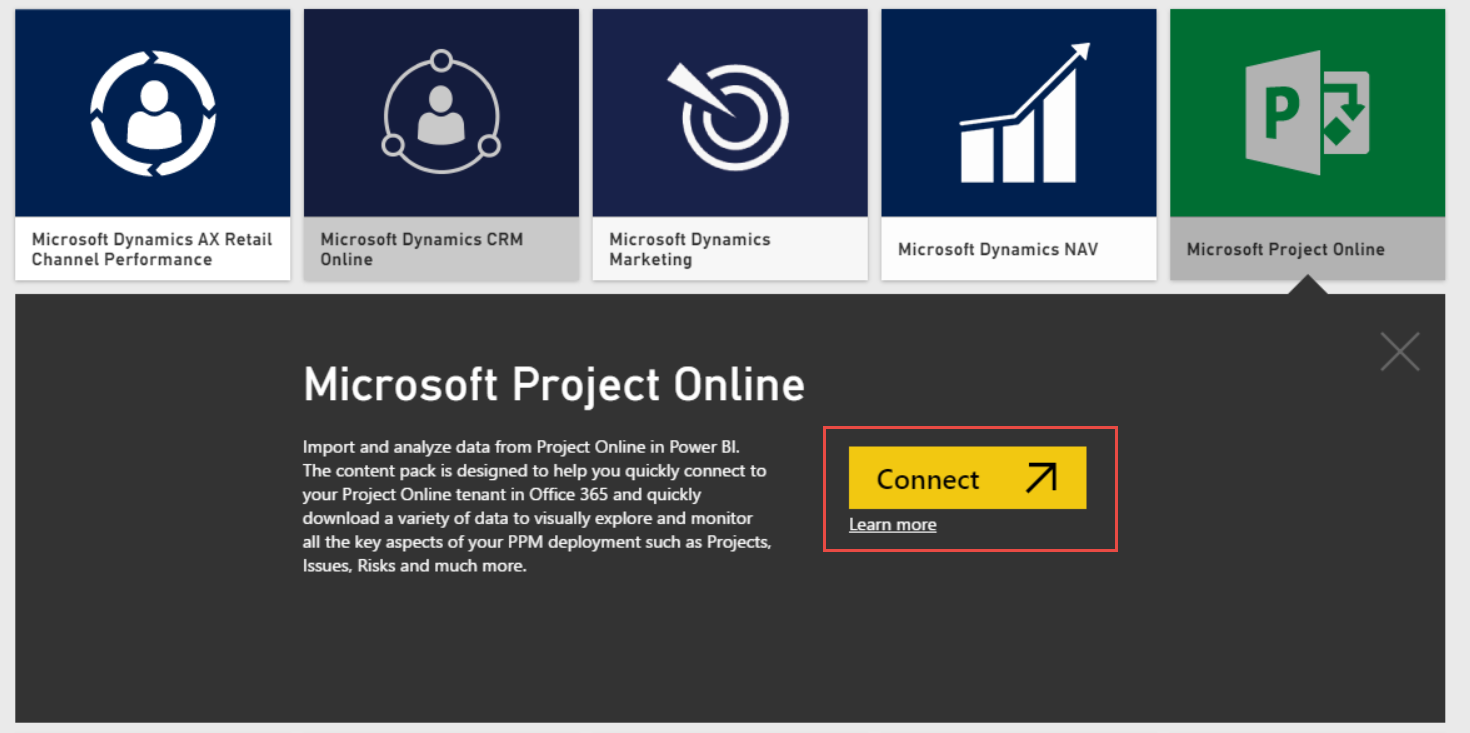Select the circular recycling-arrows icon on the AX Retail tile
Screen dimensions: 1470x733
coord(152,113)
